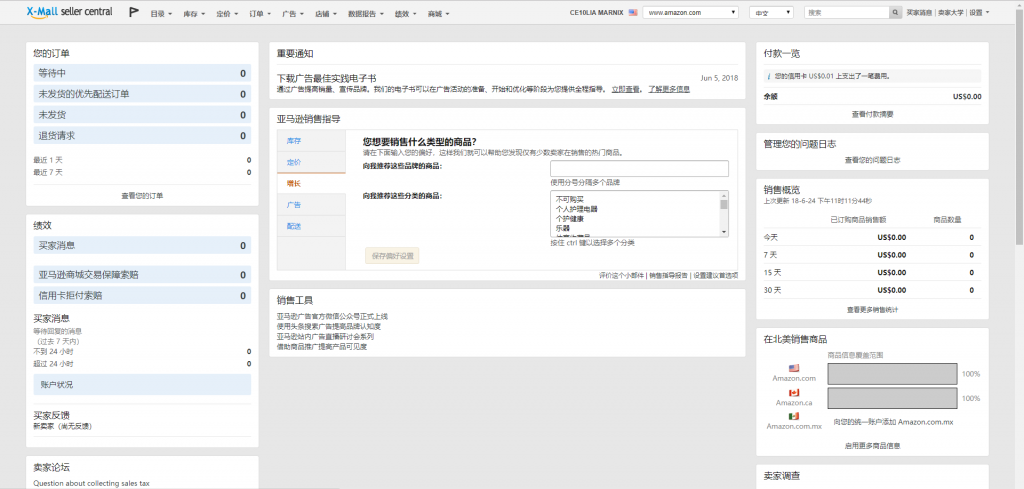Open 借助商品推广提高产品可见度 link
The image size is (1024, 489).
click(x=322, y=347)
